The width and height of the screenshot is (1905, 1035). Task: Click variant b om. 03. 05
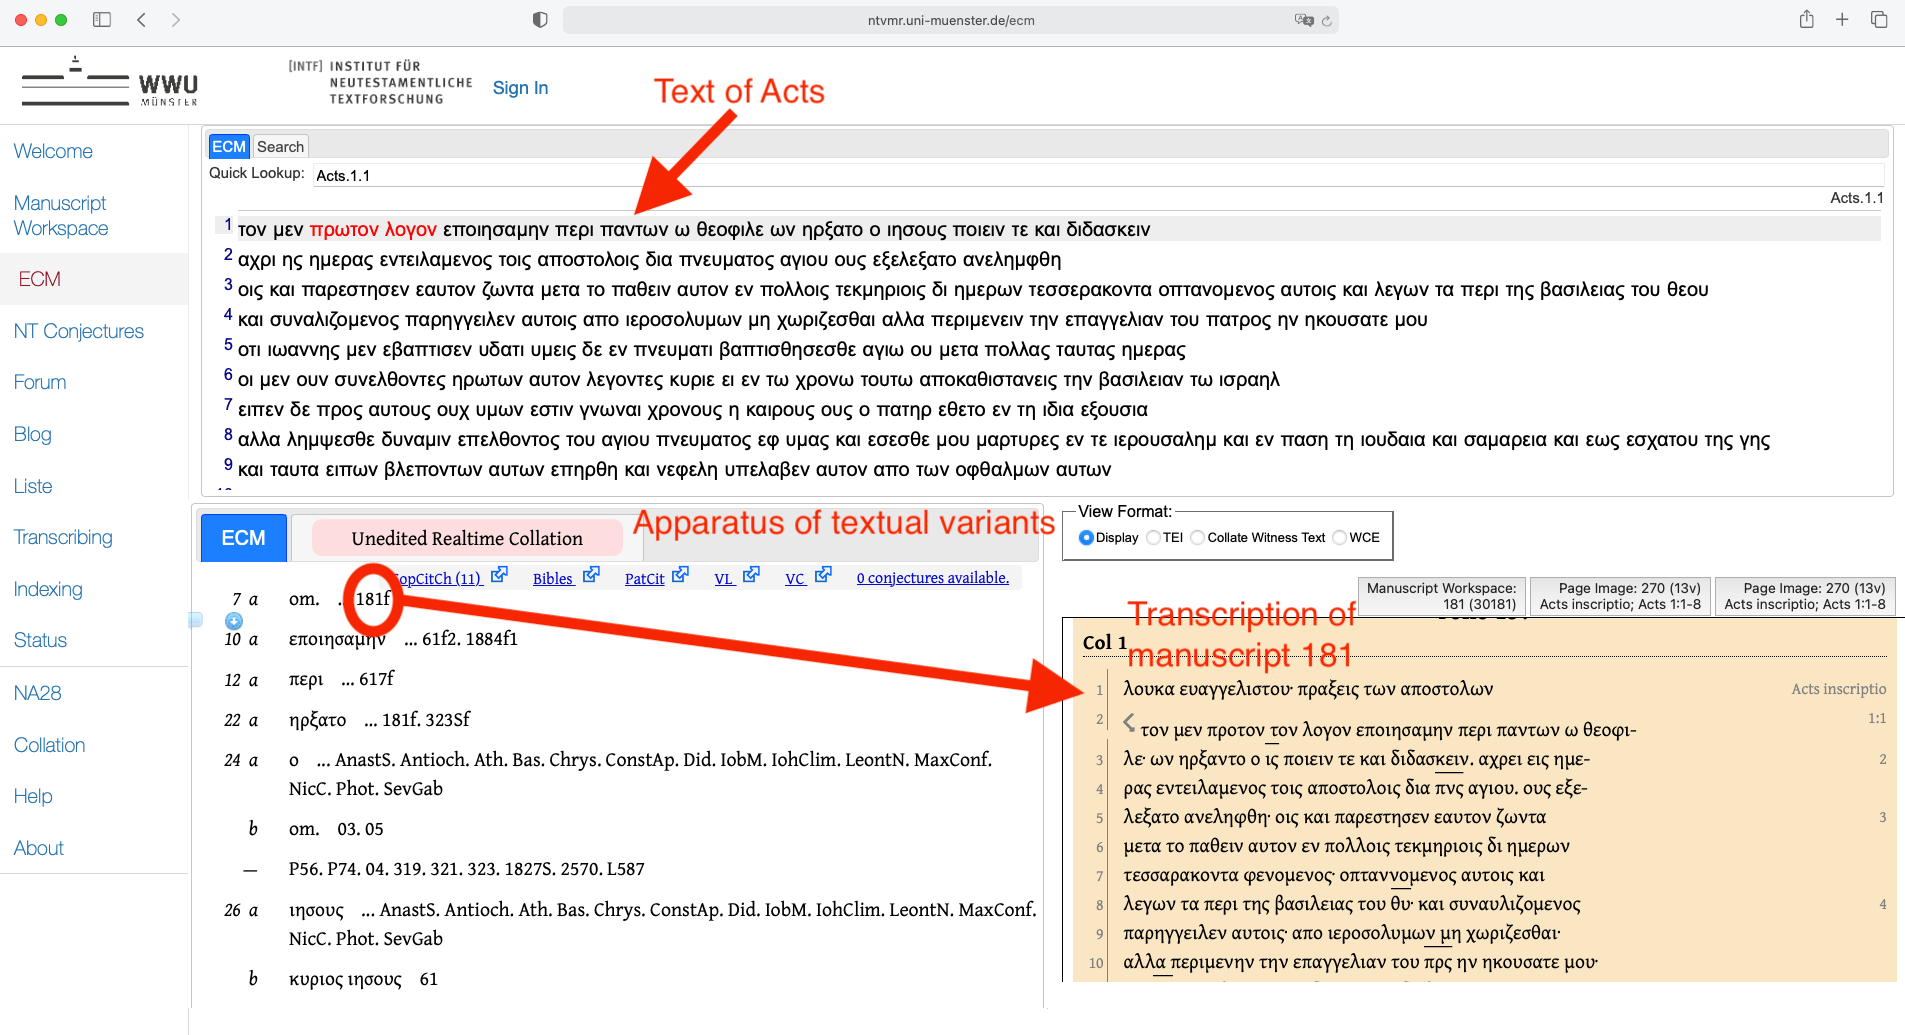(316, 829)
